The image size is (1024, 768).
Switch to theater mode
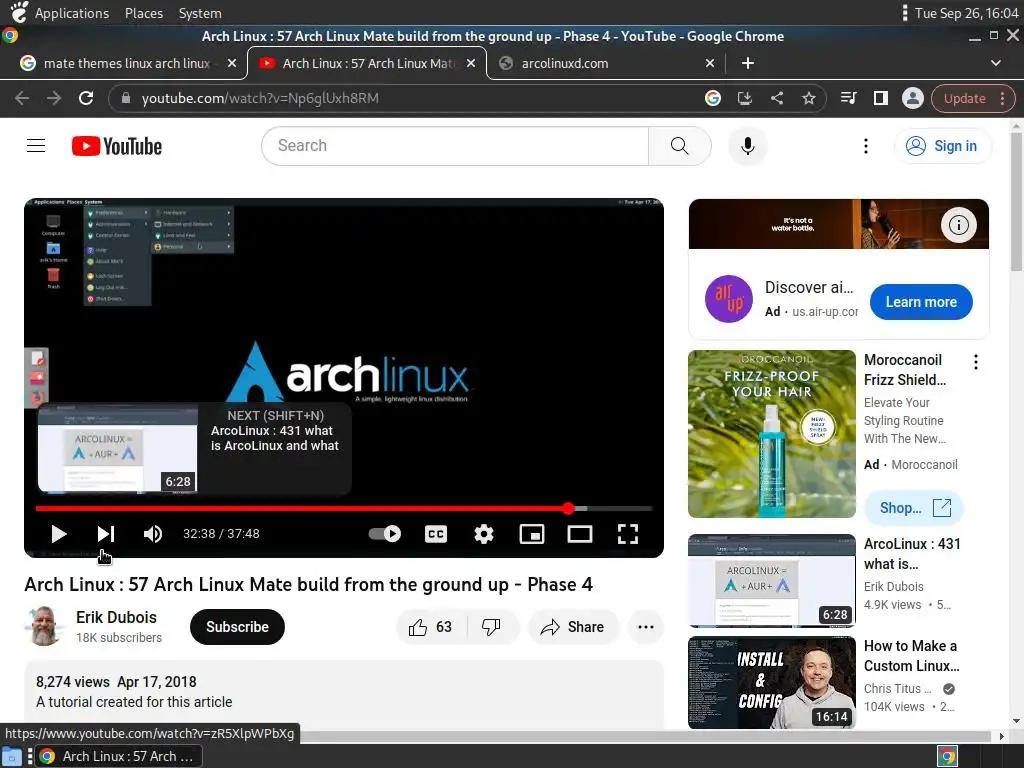click(580, 534)
